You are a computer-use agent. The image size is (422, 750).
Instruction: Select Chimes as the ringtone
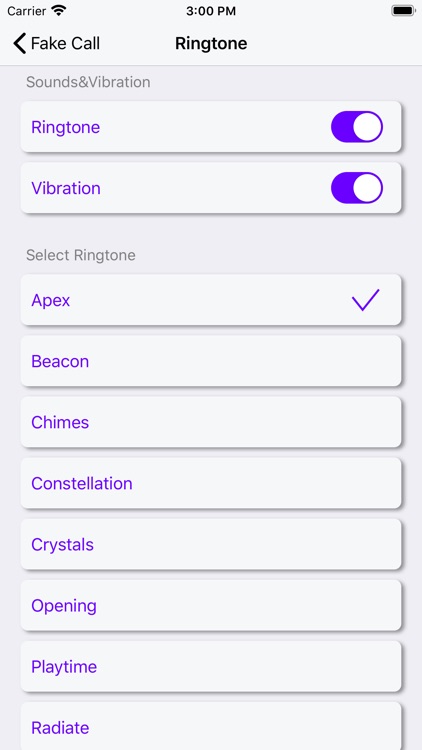[211, 422]
